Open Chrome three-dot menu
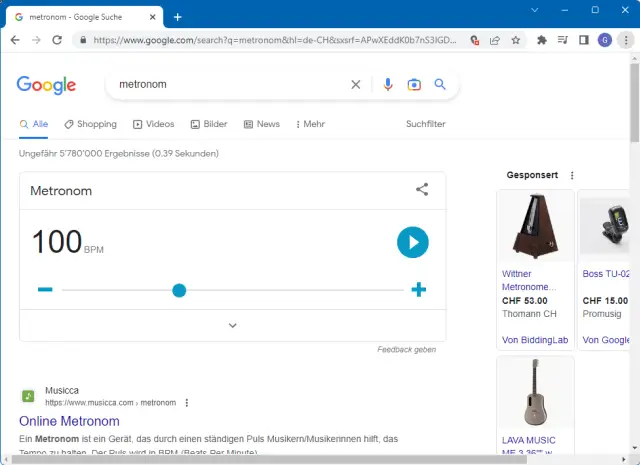 pos(626,40)
